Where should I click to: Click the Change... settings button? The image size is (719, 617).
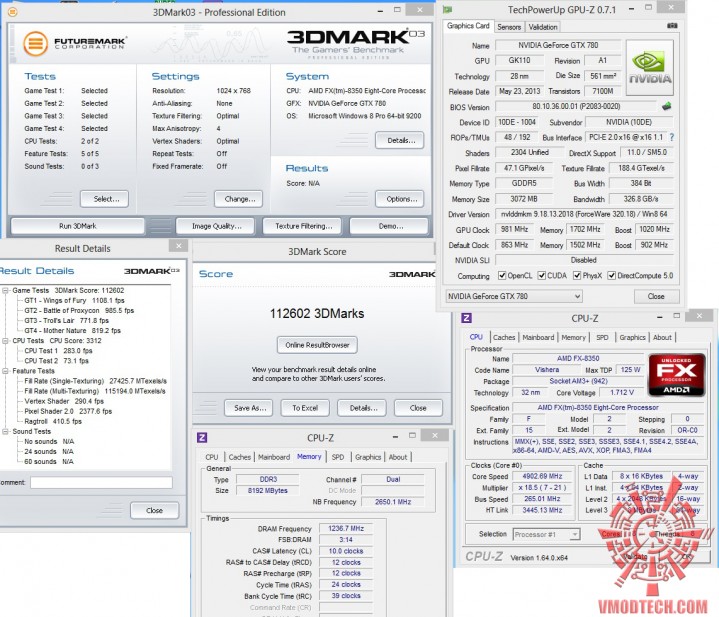point(239,199)
